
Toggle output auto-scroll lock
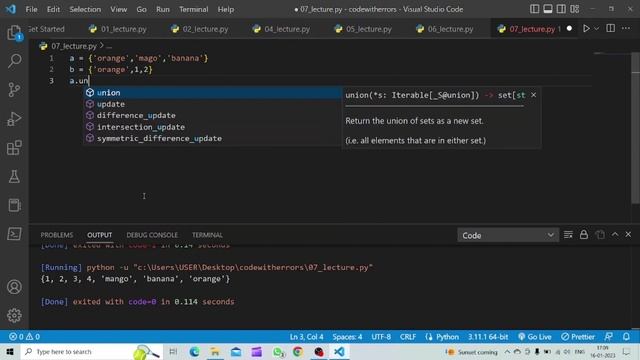pos(584,235)
